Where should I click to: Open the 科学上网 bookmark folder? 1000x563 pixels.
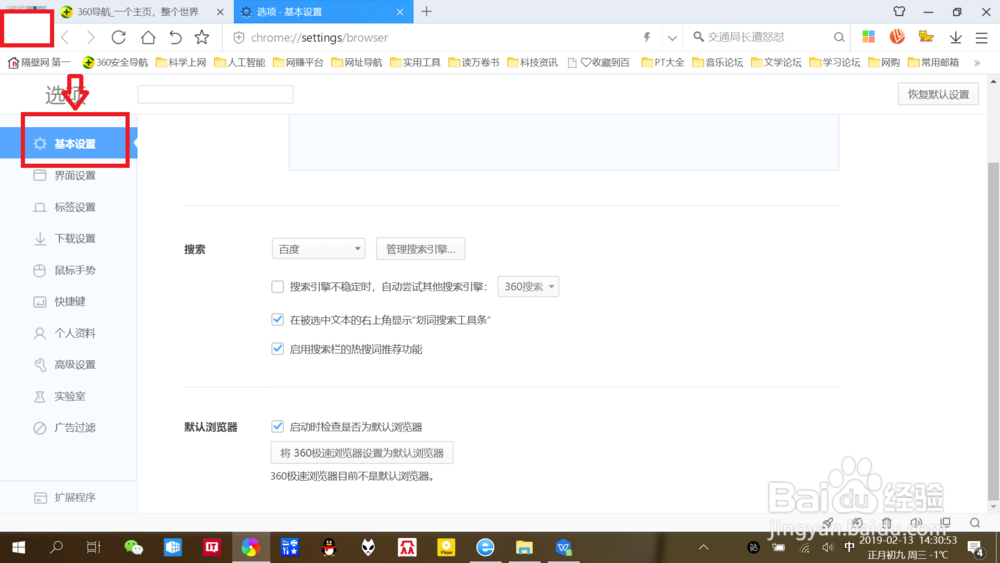point(181,62)
